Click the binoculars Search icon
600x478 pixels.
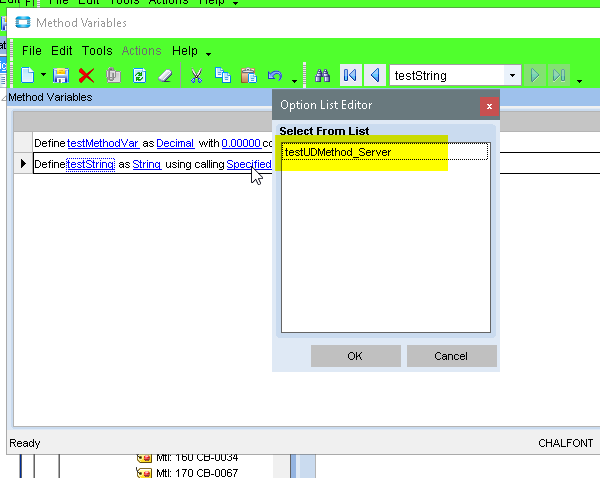(323, 75)
